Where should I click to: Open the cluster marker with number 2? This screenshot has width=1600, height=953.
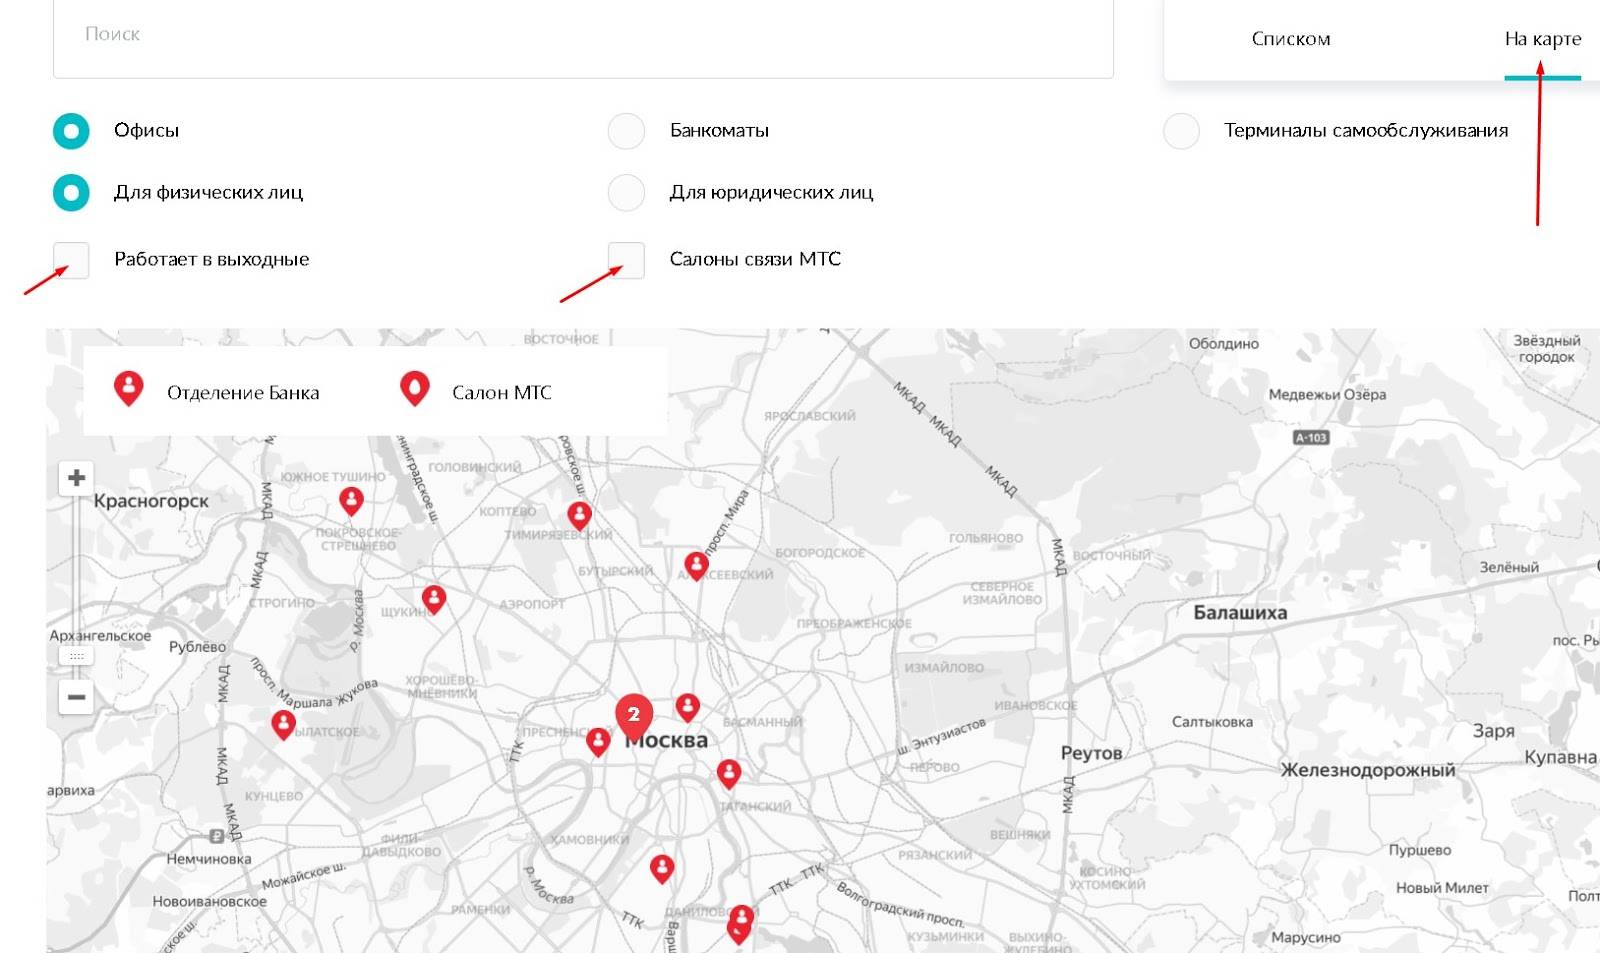coord(634,716)
